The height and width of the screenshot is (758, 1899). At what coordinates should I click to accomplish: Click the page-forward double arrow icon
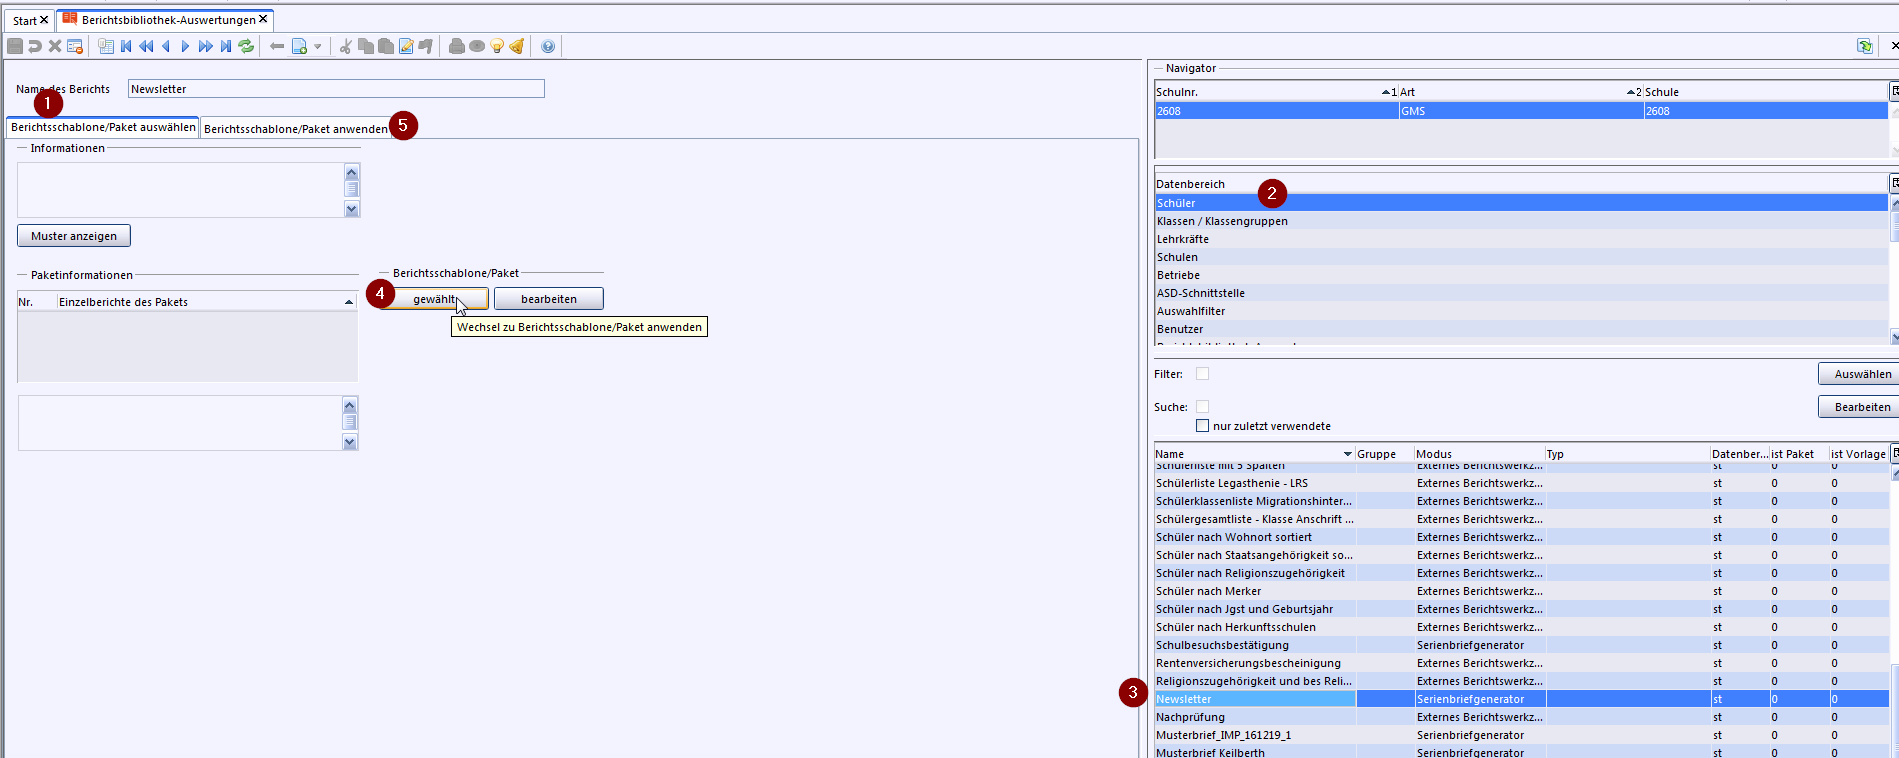point(205,46)
